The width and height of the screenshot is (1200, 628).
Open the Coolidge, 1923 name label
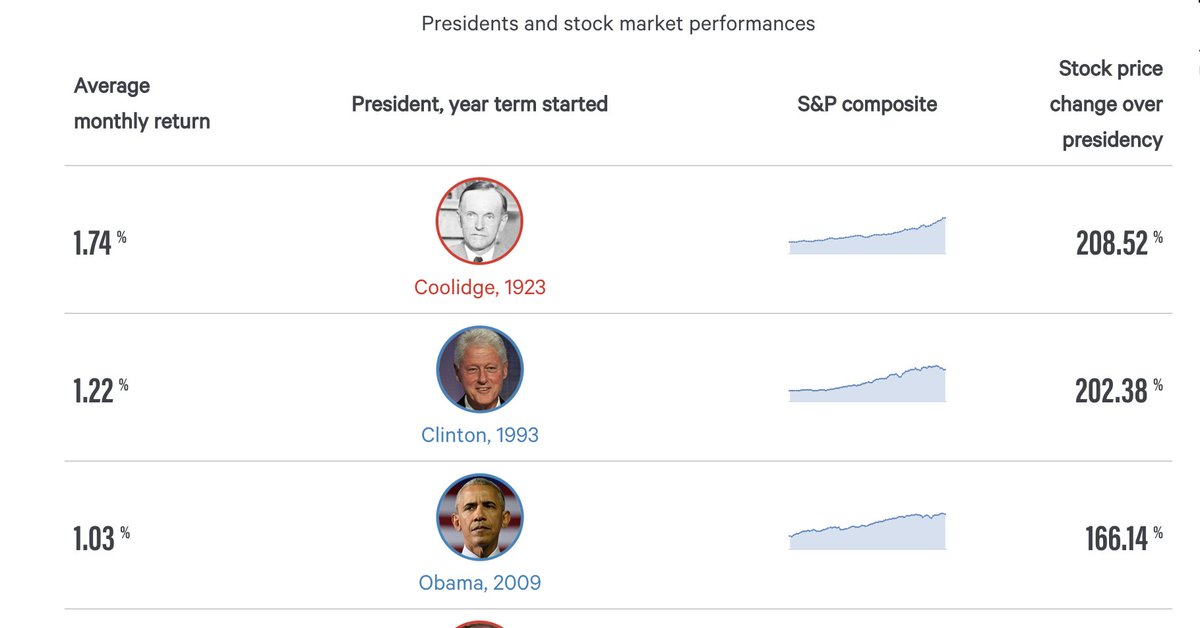pyautogui.click(x=480, y=287)
